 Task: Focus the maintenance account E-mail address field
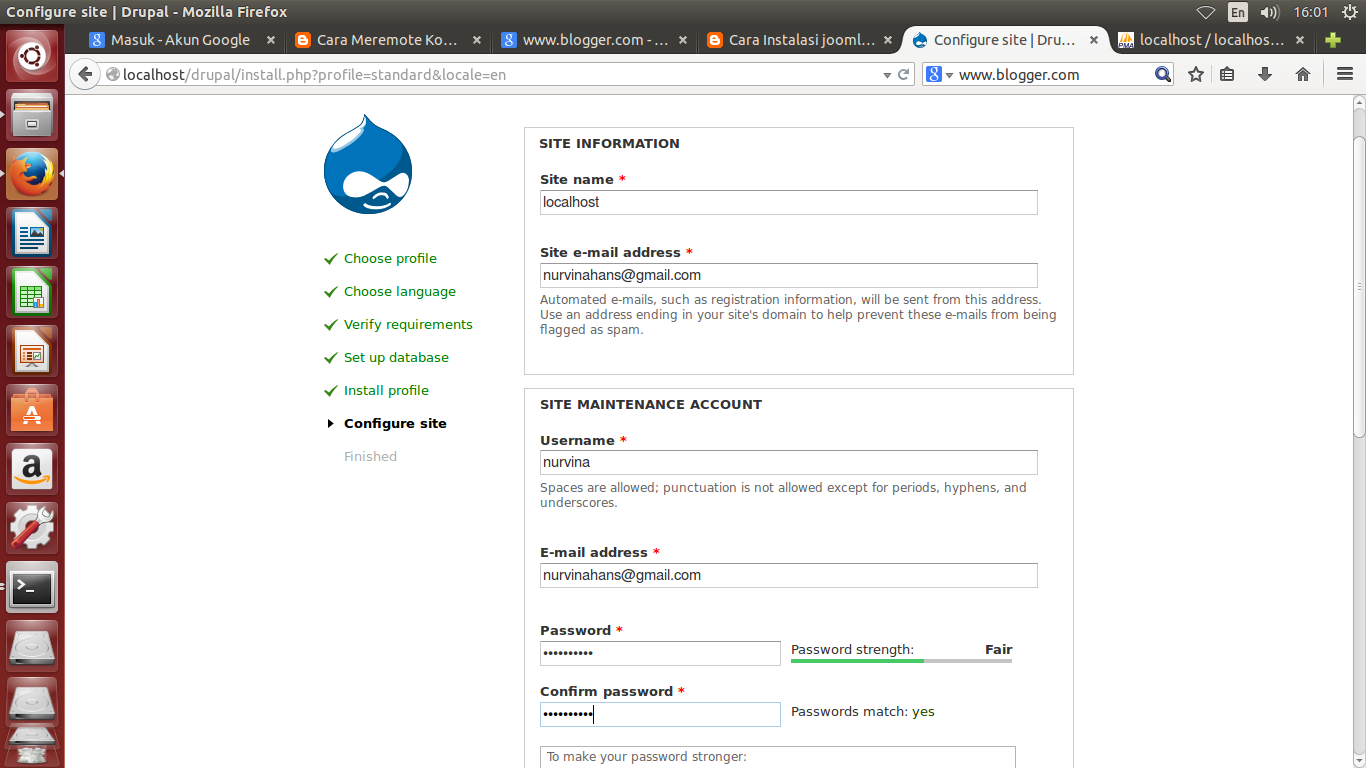[789, 575]
